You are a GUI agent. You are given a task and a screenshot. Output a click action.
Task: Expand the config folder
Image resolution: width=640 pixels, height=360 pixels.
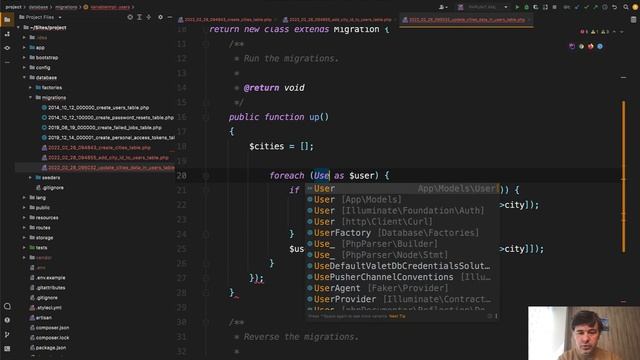[x=24, y=68]
